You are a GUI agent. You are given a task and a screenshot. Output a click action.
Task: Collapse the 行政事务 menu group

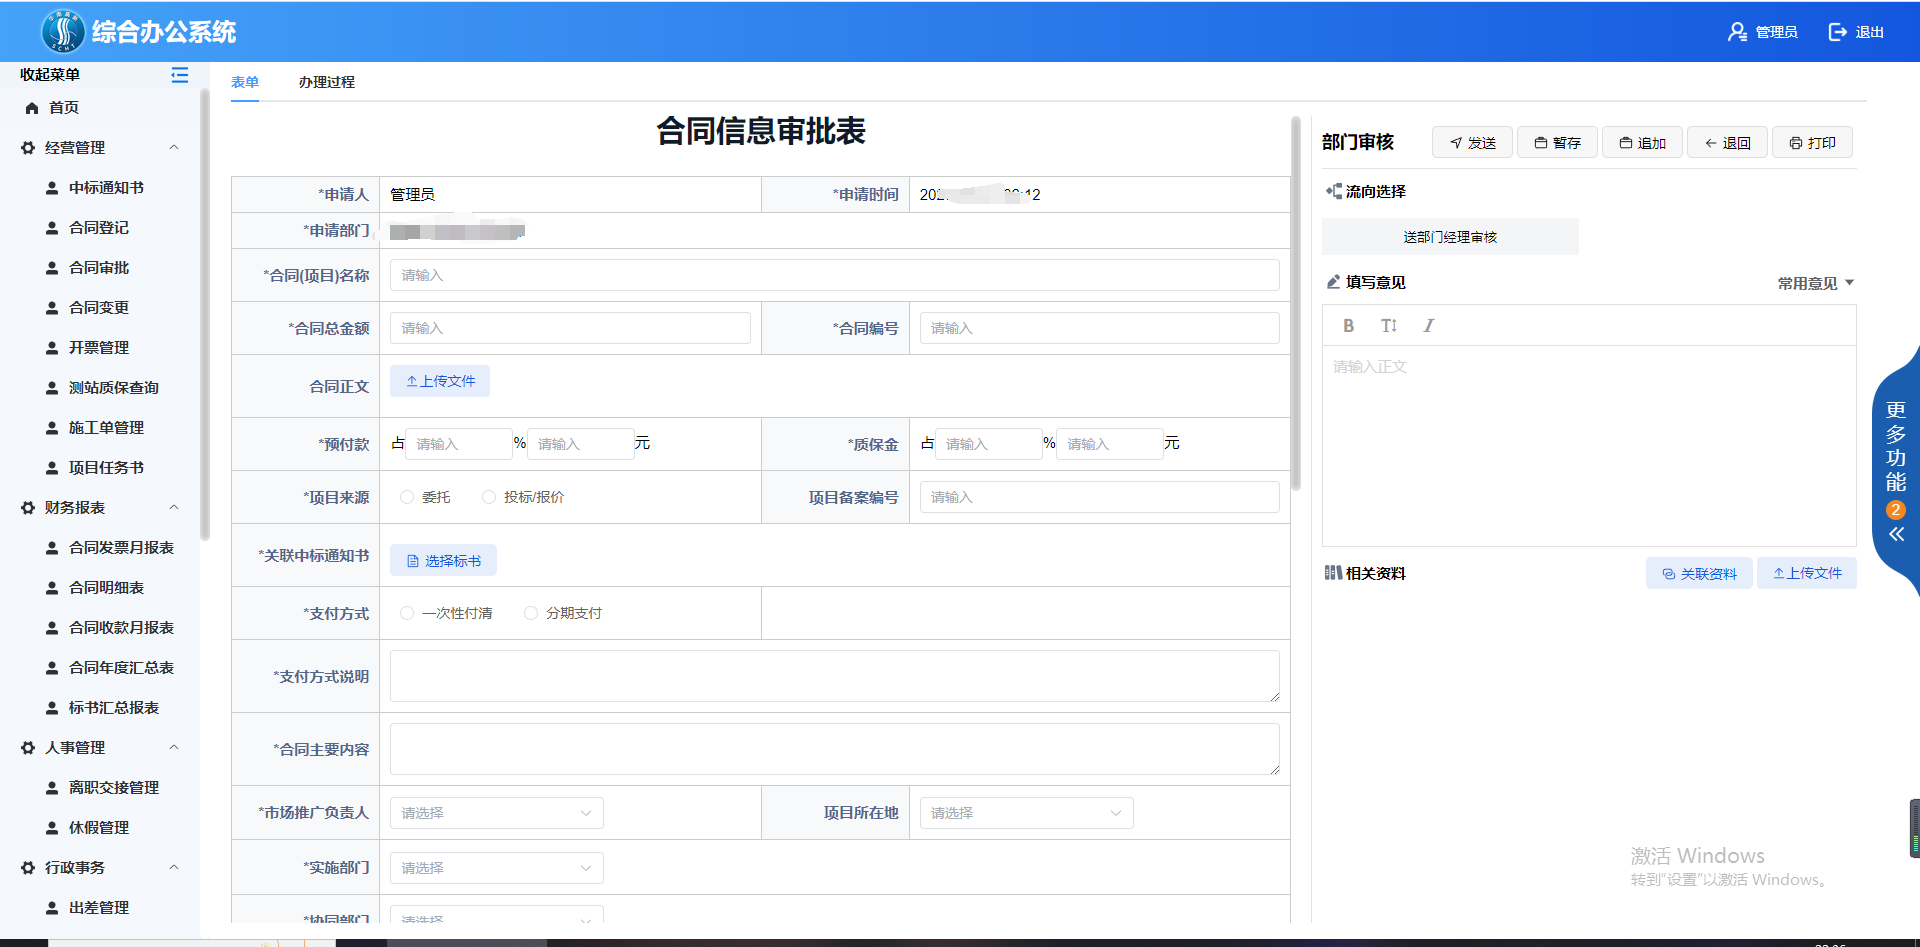coord(174,868)
